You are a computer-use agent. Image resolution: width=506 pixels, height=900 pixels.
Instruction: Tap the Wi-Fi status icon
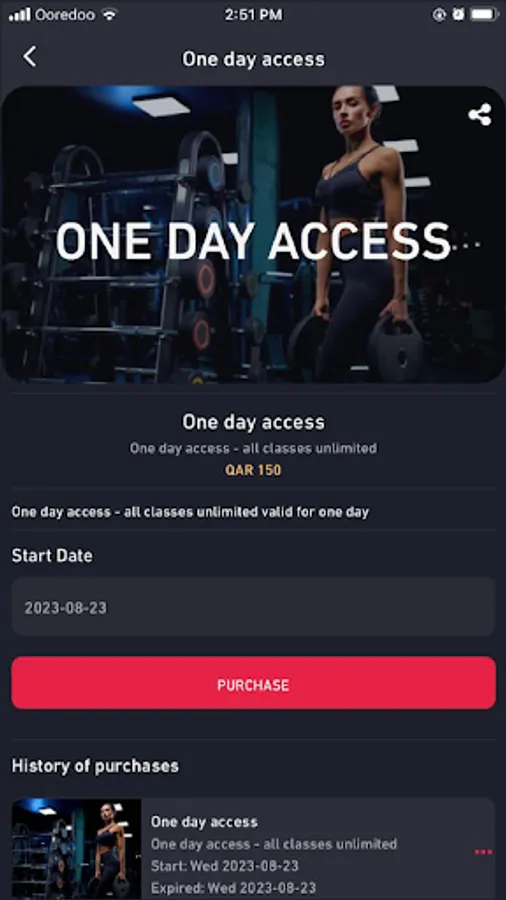109,15
